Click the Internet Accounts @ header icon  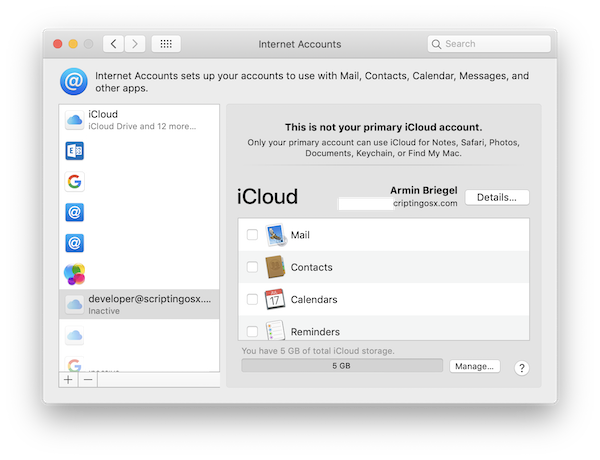pyautogui.click(x=74, y=82)
